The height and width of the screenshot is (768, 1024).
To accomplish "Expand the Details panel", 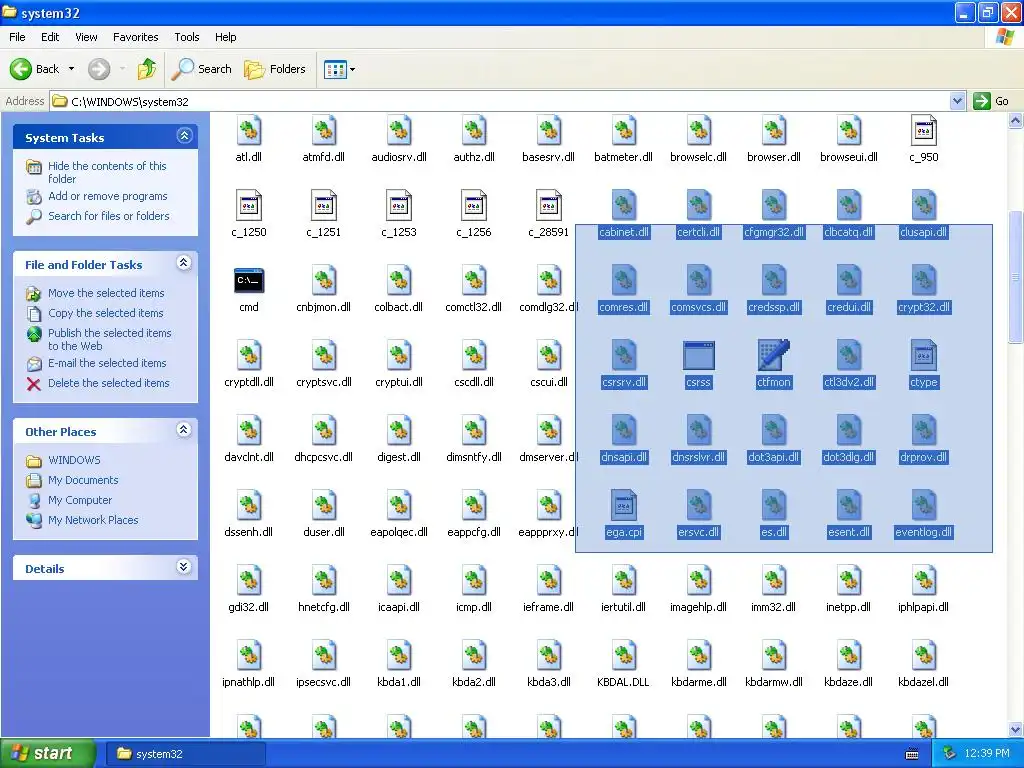I will click(x=184, y=567).
